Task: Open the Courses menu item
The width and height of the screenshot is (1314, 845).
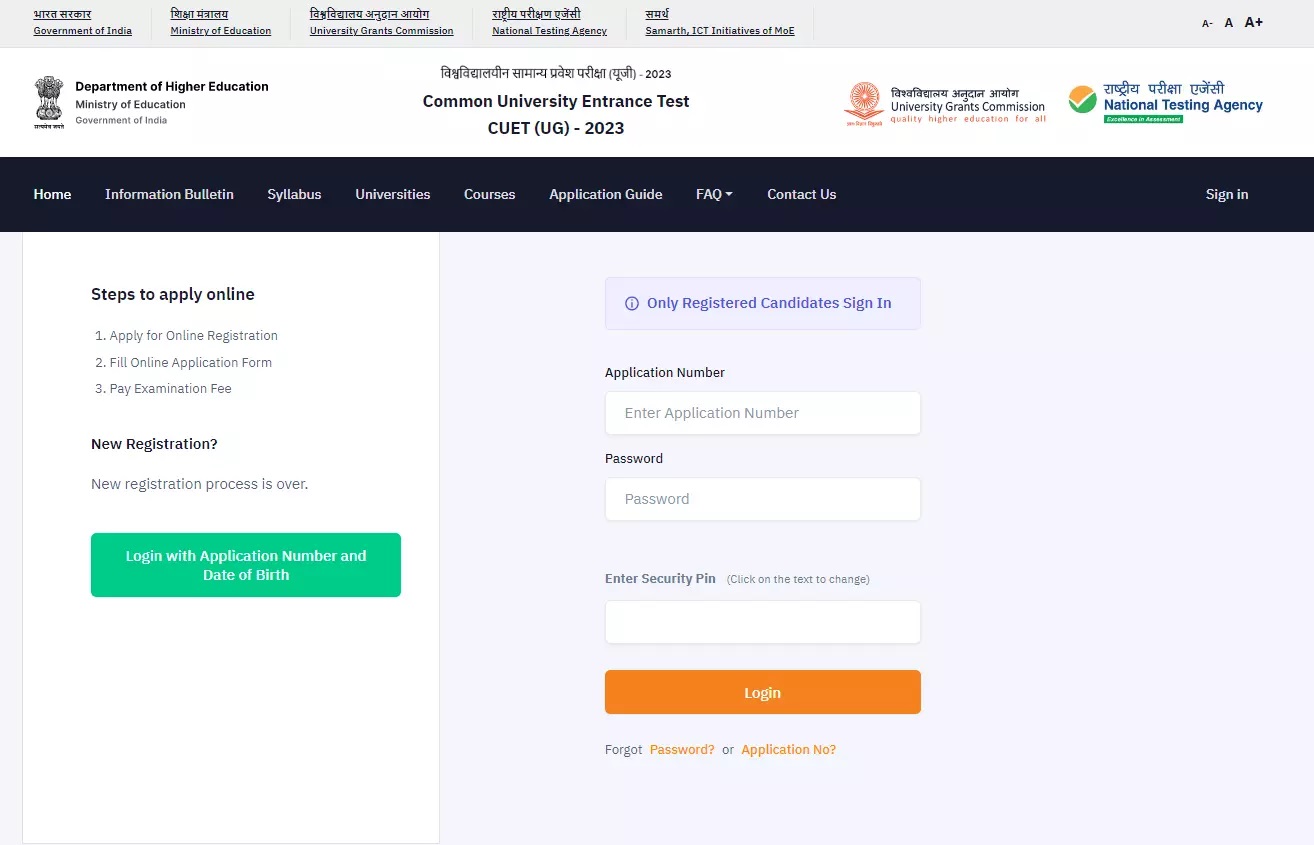Action: click(490, 194)
